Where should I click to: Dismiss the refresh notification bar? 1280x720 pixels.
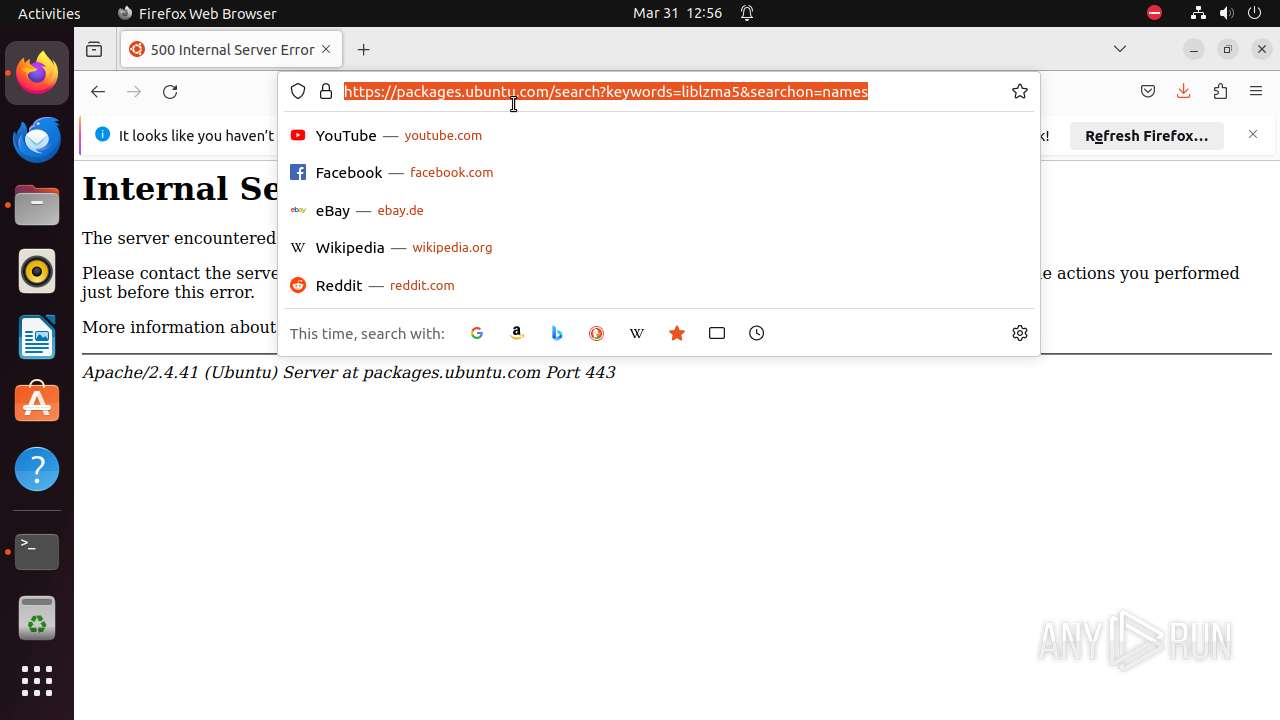coord(1253,135)
